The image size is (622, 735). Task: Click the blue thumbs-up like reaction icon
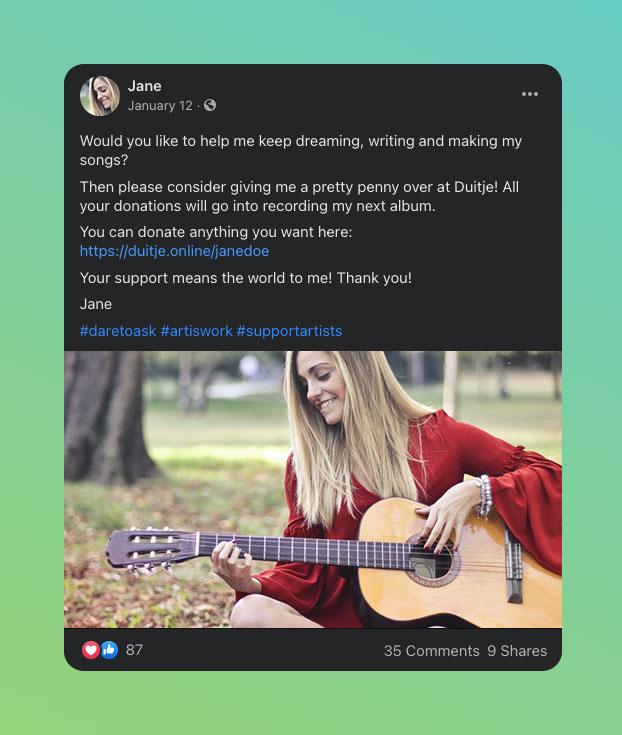pos(109,650)
